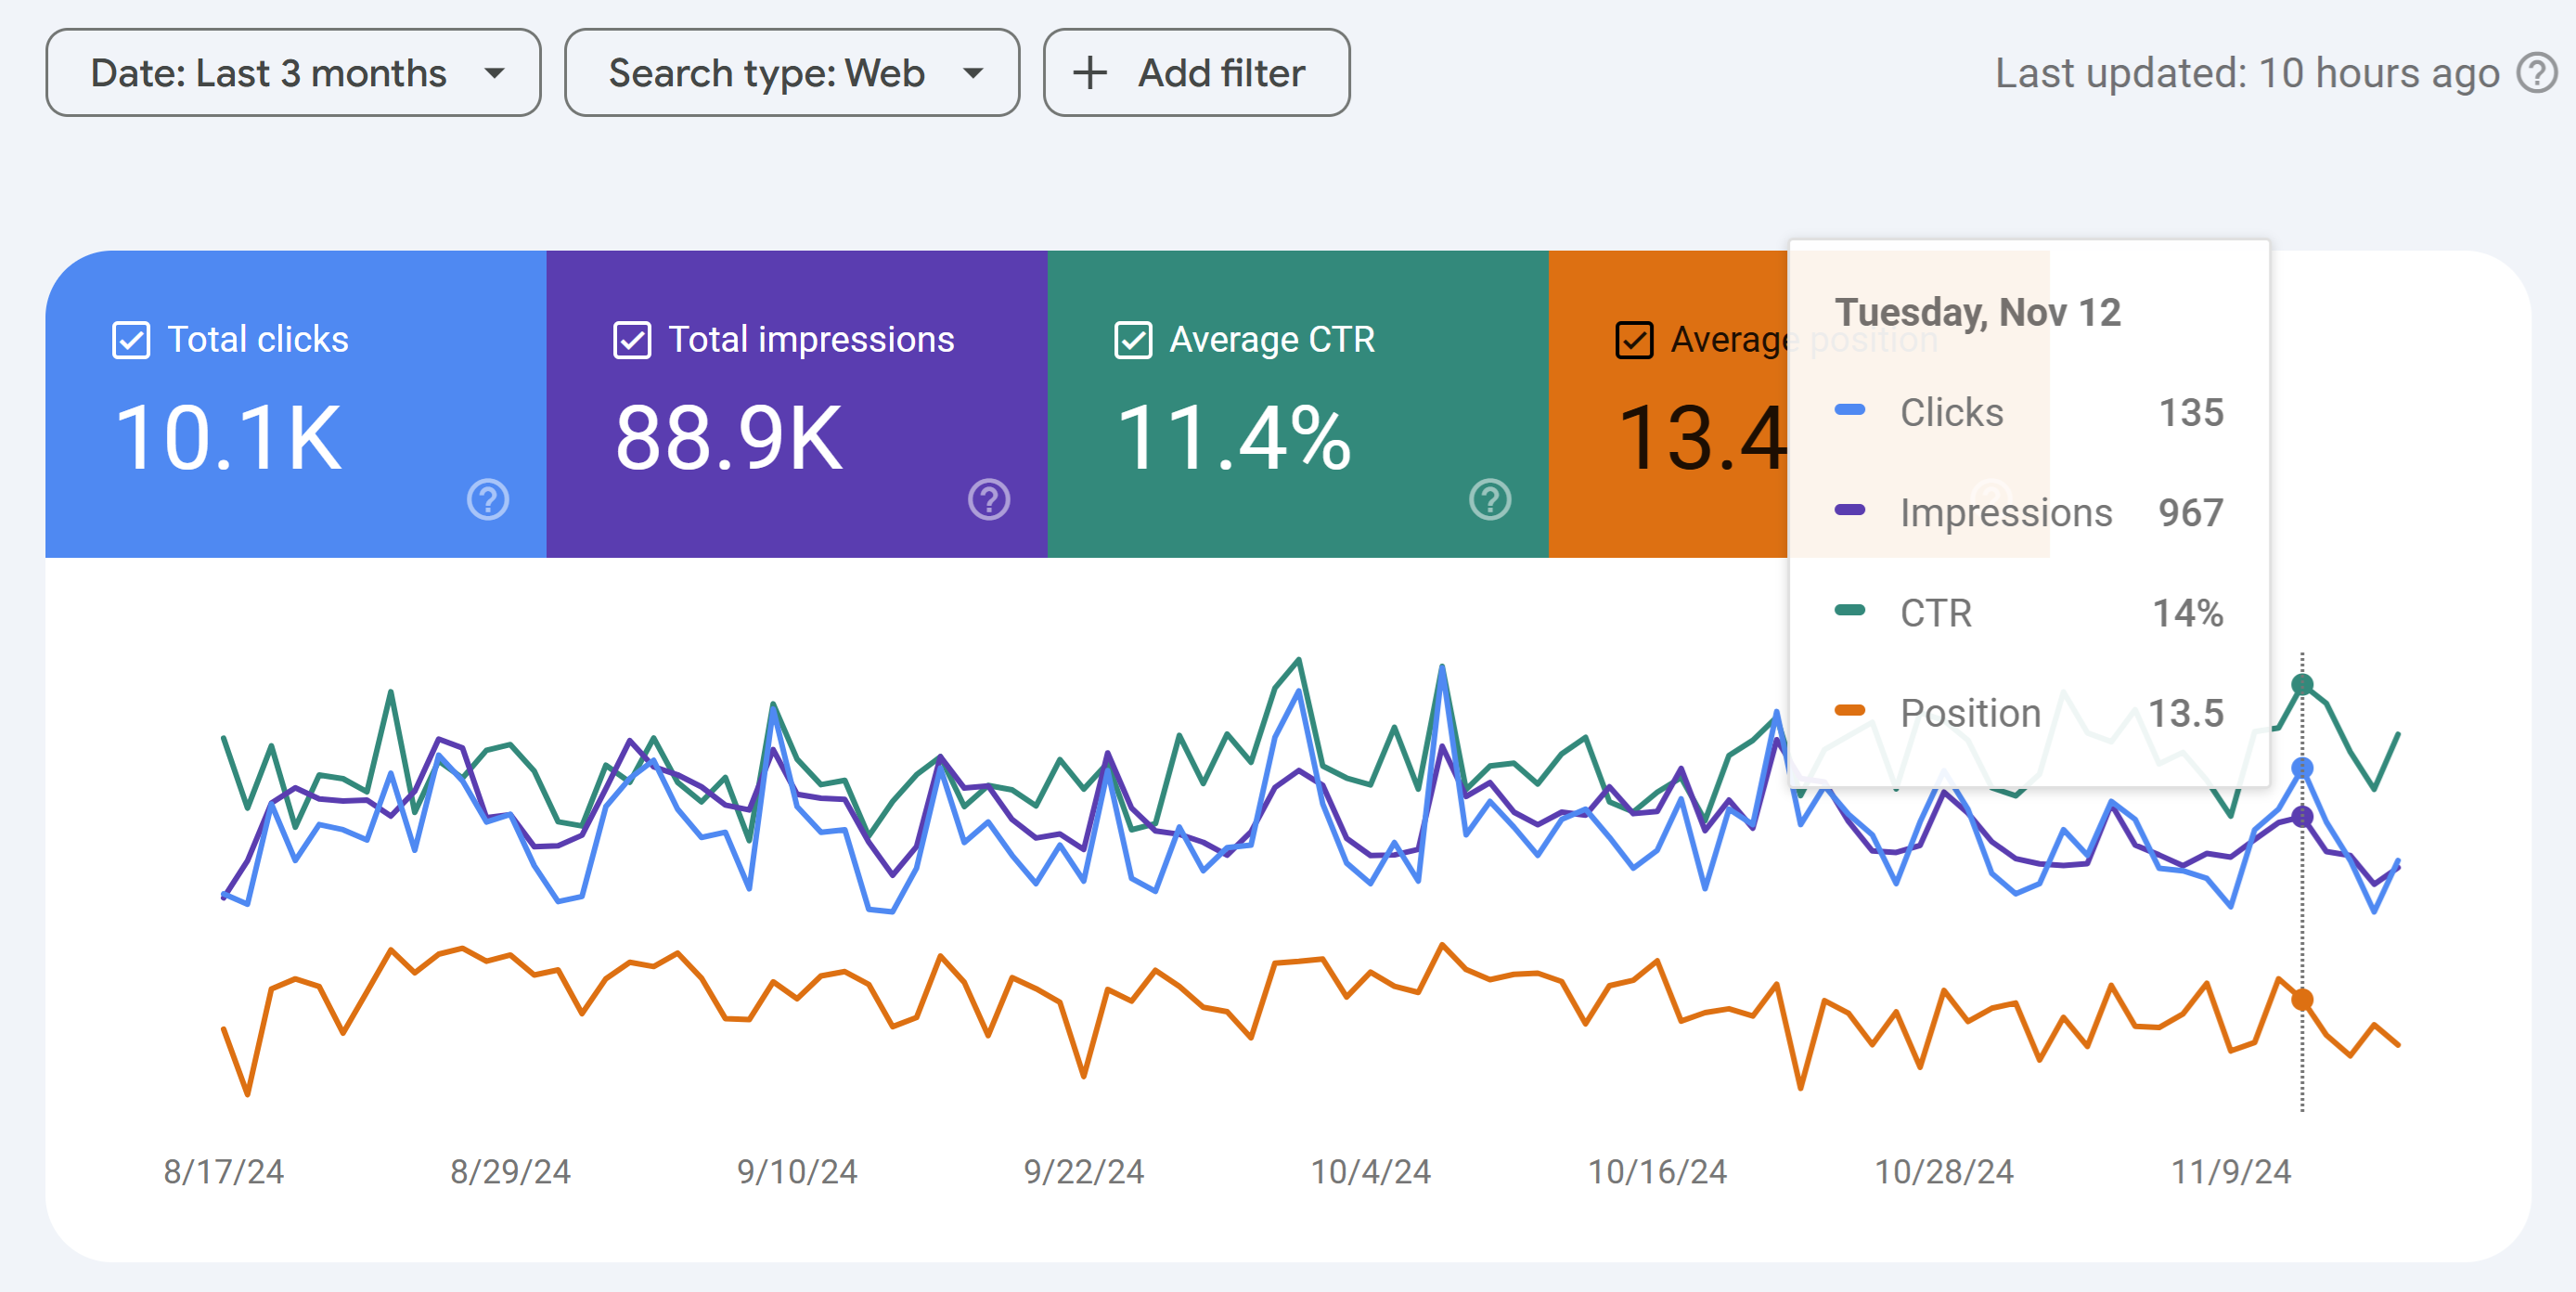Screen dimensions: 2576x1292
Task: Click the 10/16/24 axis date label
Action: pyautogui.click(x=1658, y=1171)
